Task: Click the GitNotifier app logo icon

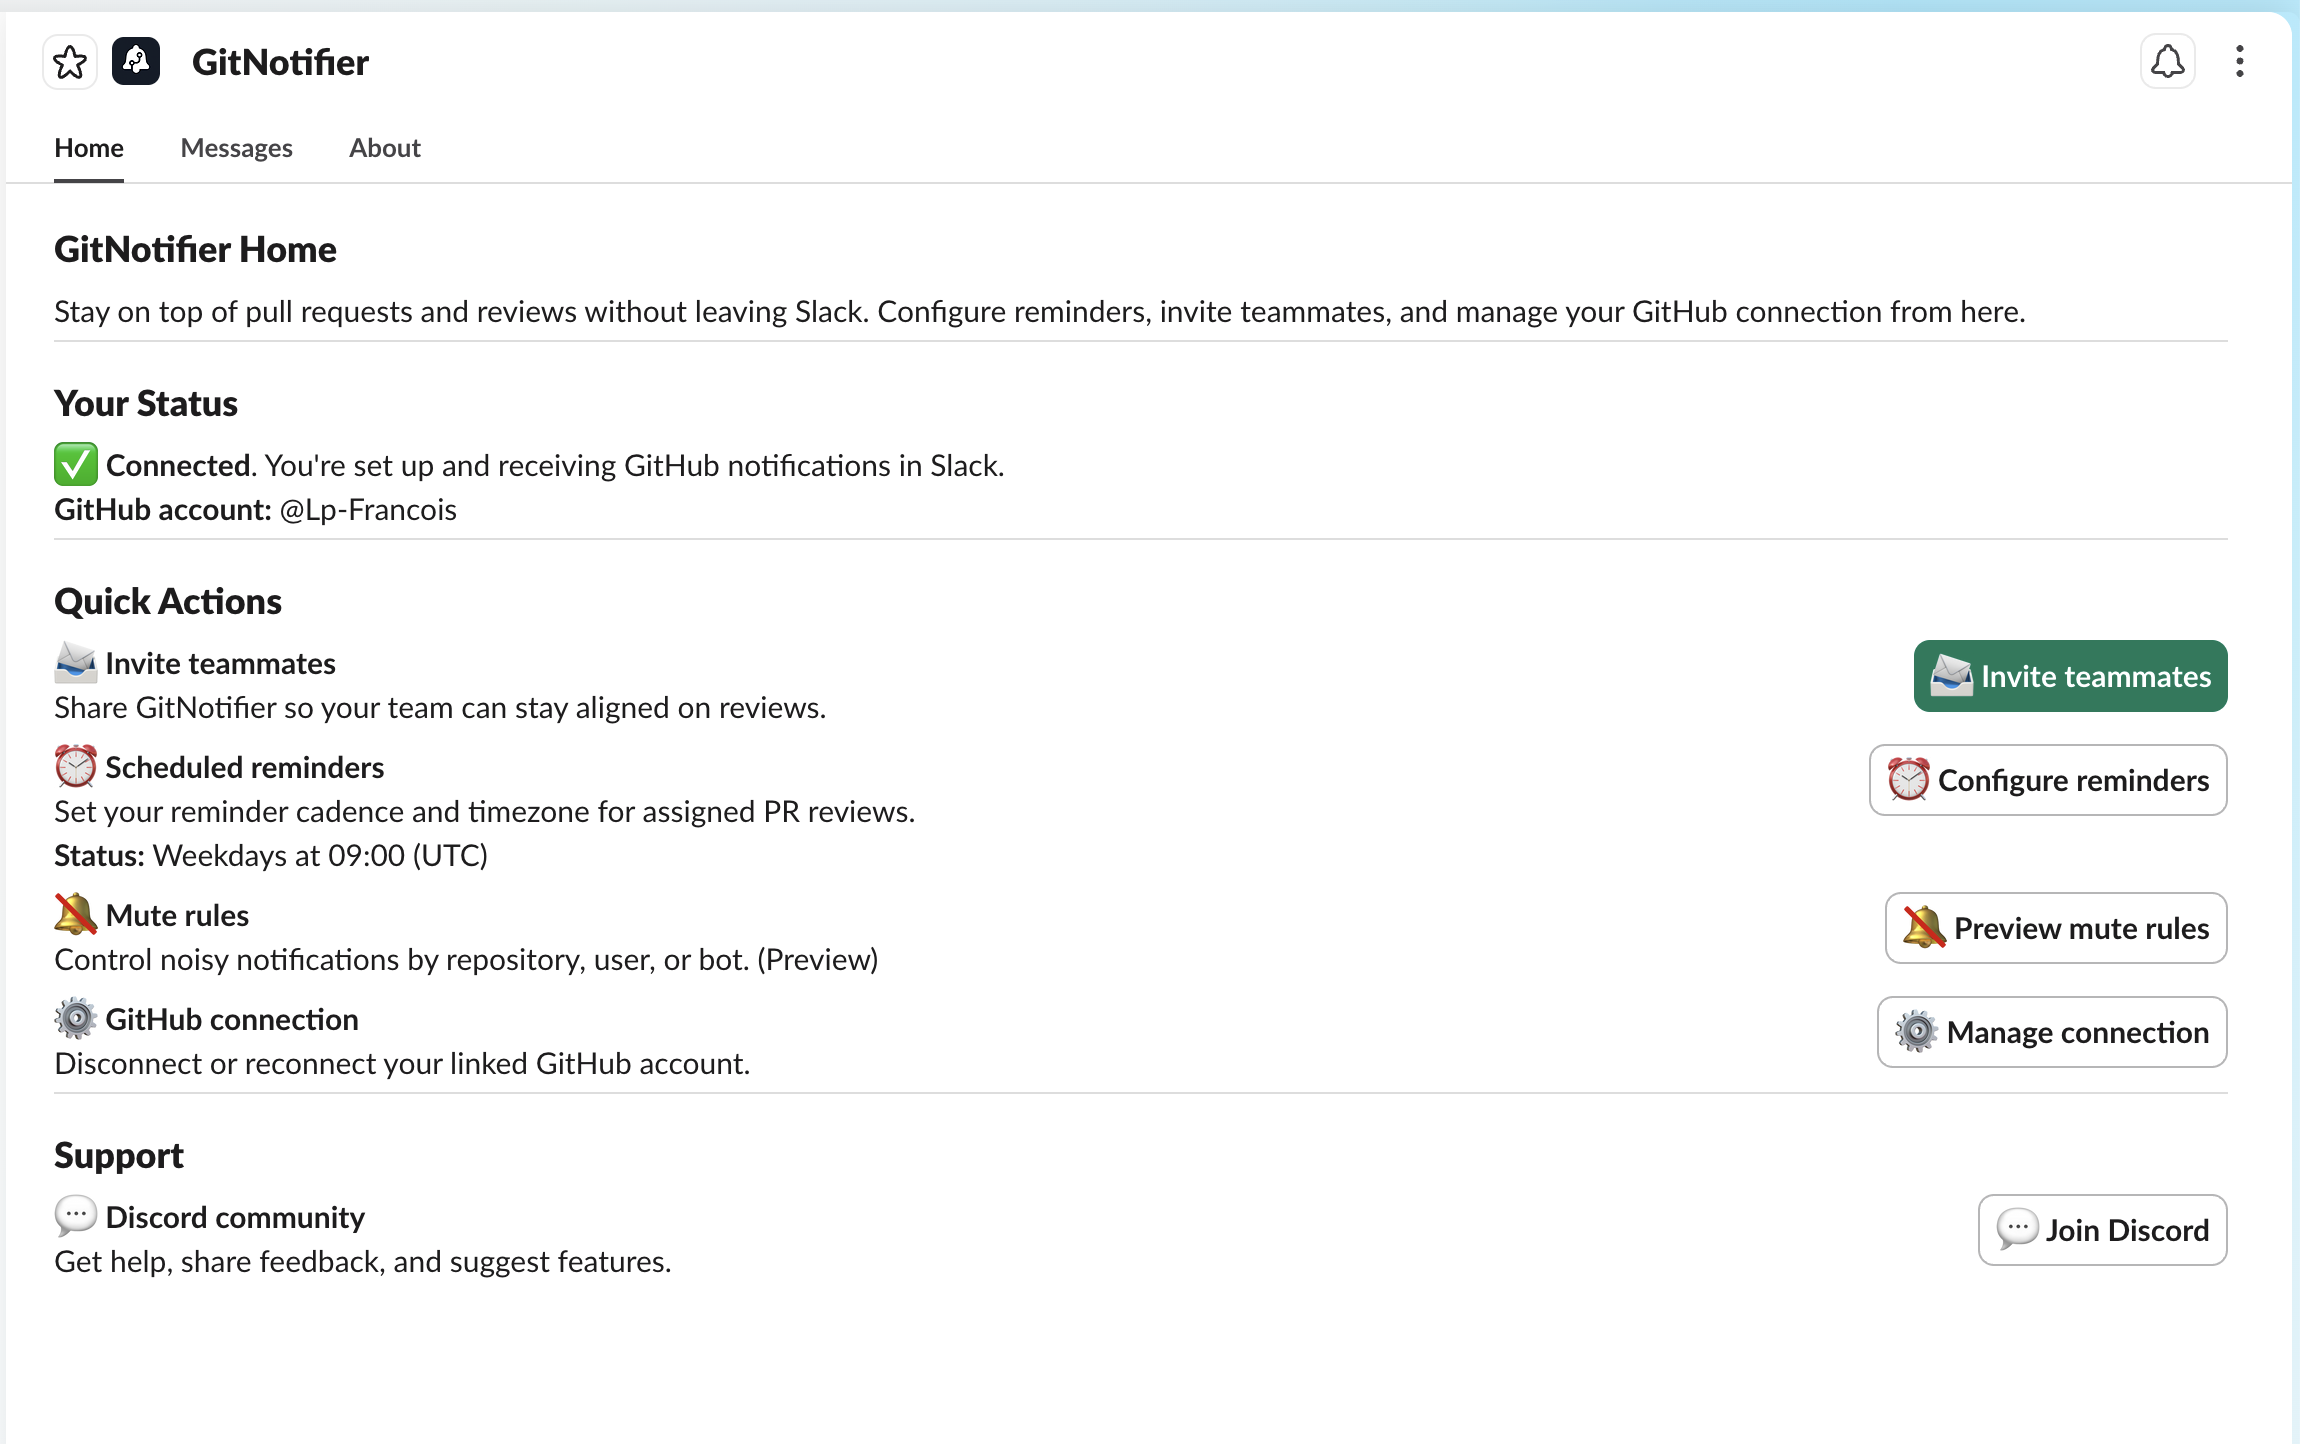Action: [136, 62]
